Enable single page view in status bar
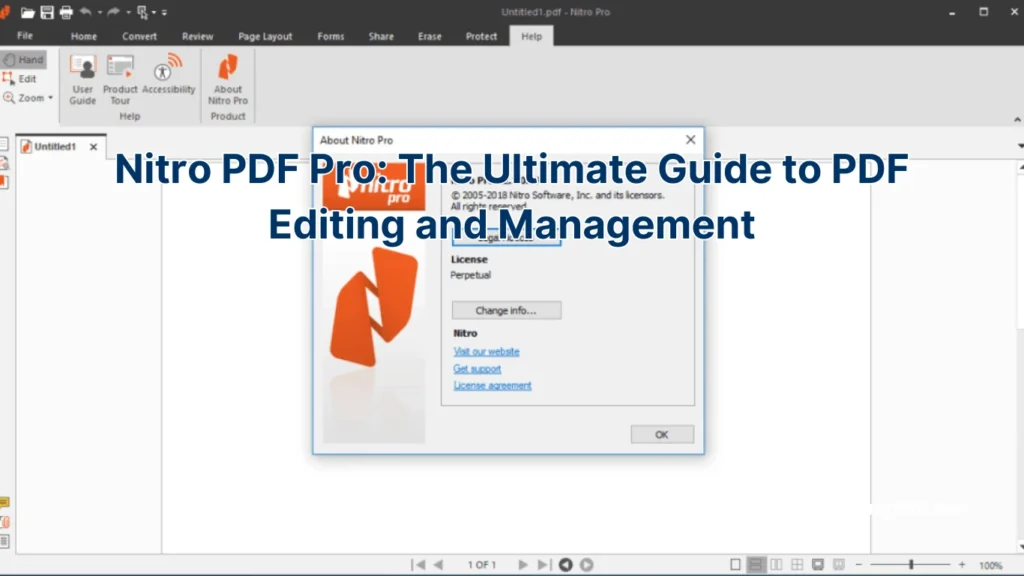The width and height of the screenshot is (1024, 576). pyautogui.click(x=736, y=565)
